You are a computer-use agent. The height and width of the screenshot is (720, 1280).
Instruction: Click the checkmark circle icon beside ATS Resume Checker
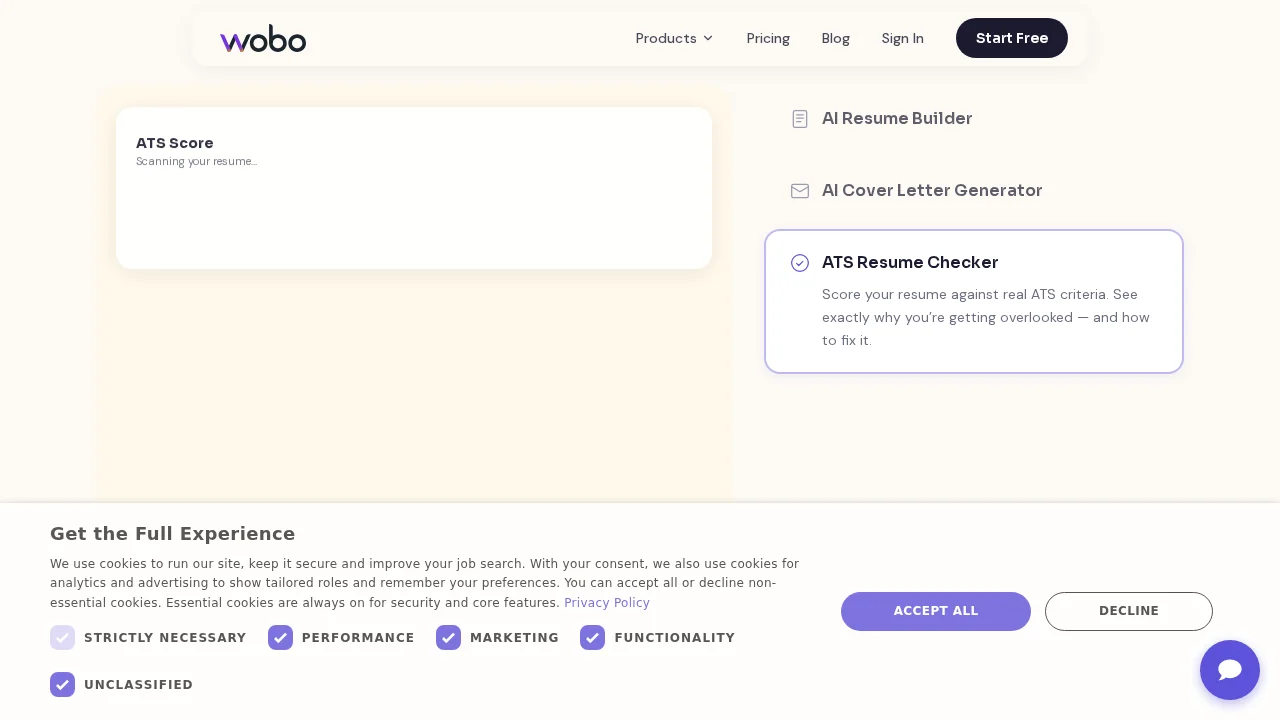[x=800, y=263]
